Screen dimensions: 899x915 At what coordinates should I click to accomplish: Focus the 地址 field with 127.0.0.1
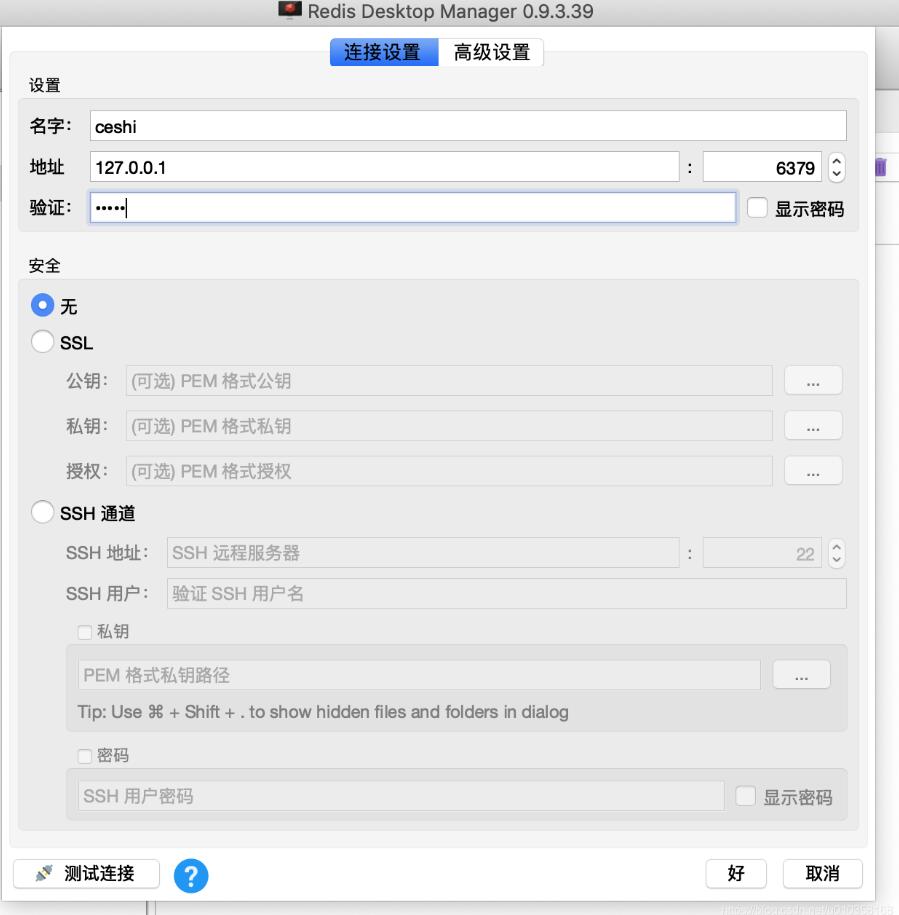(384, 167)
